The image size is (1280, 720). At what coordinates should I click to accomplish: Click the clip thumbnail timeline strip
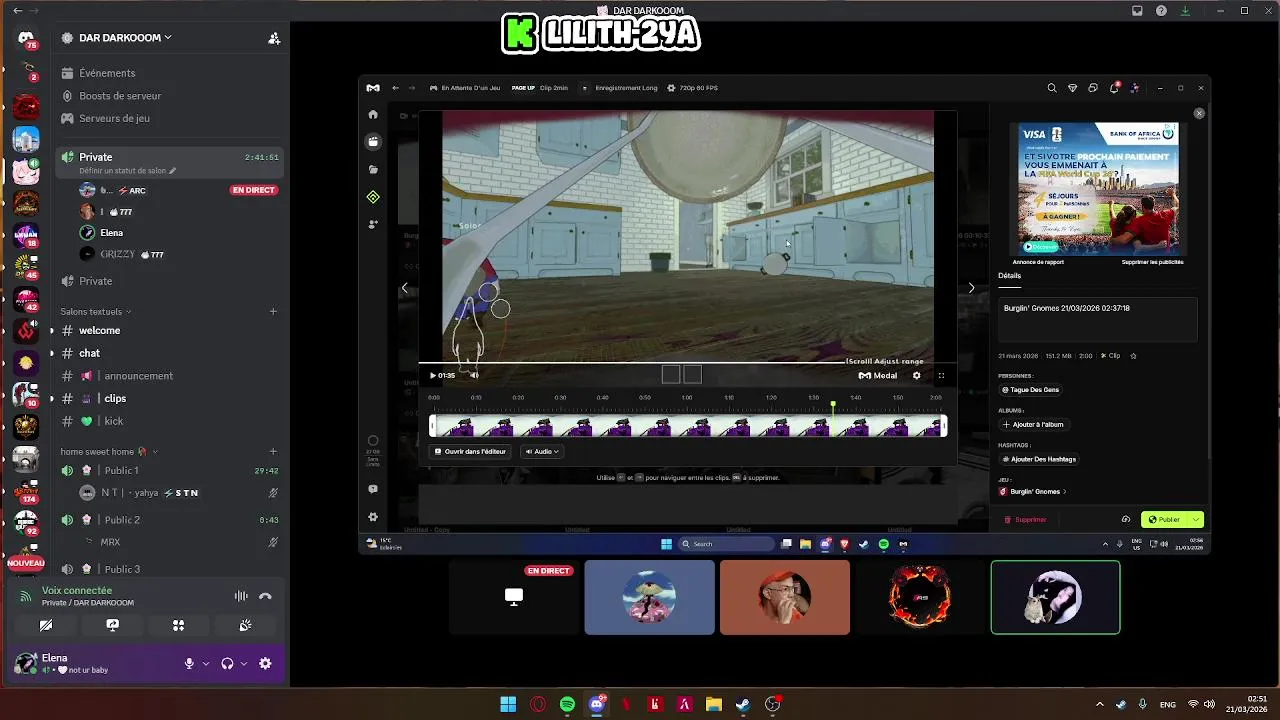click(x=688, y=427)
